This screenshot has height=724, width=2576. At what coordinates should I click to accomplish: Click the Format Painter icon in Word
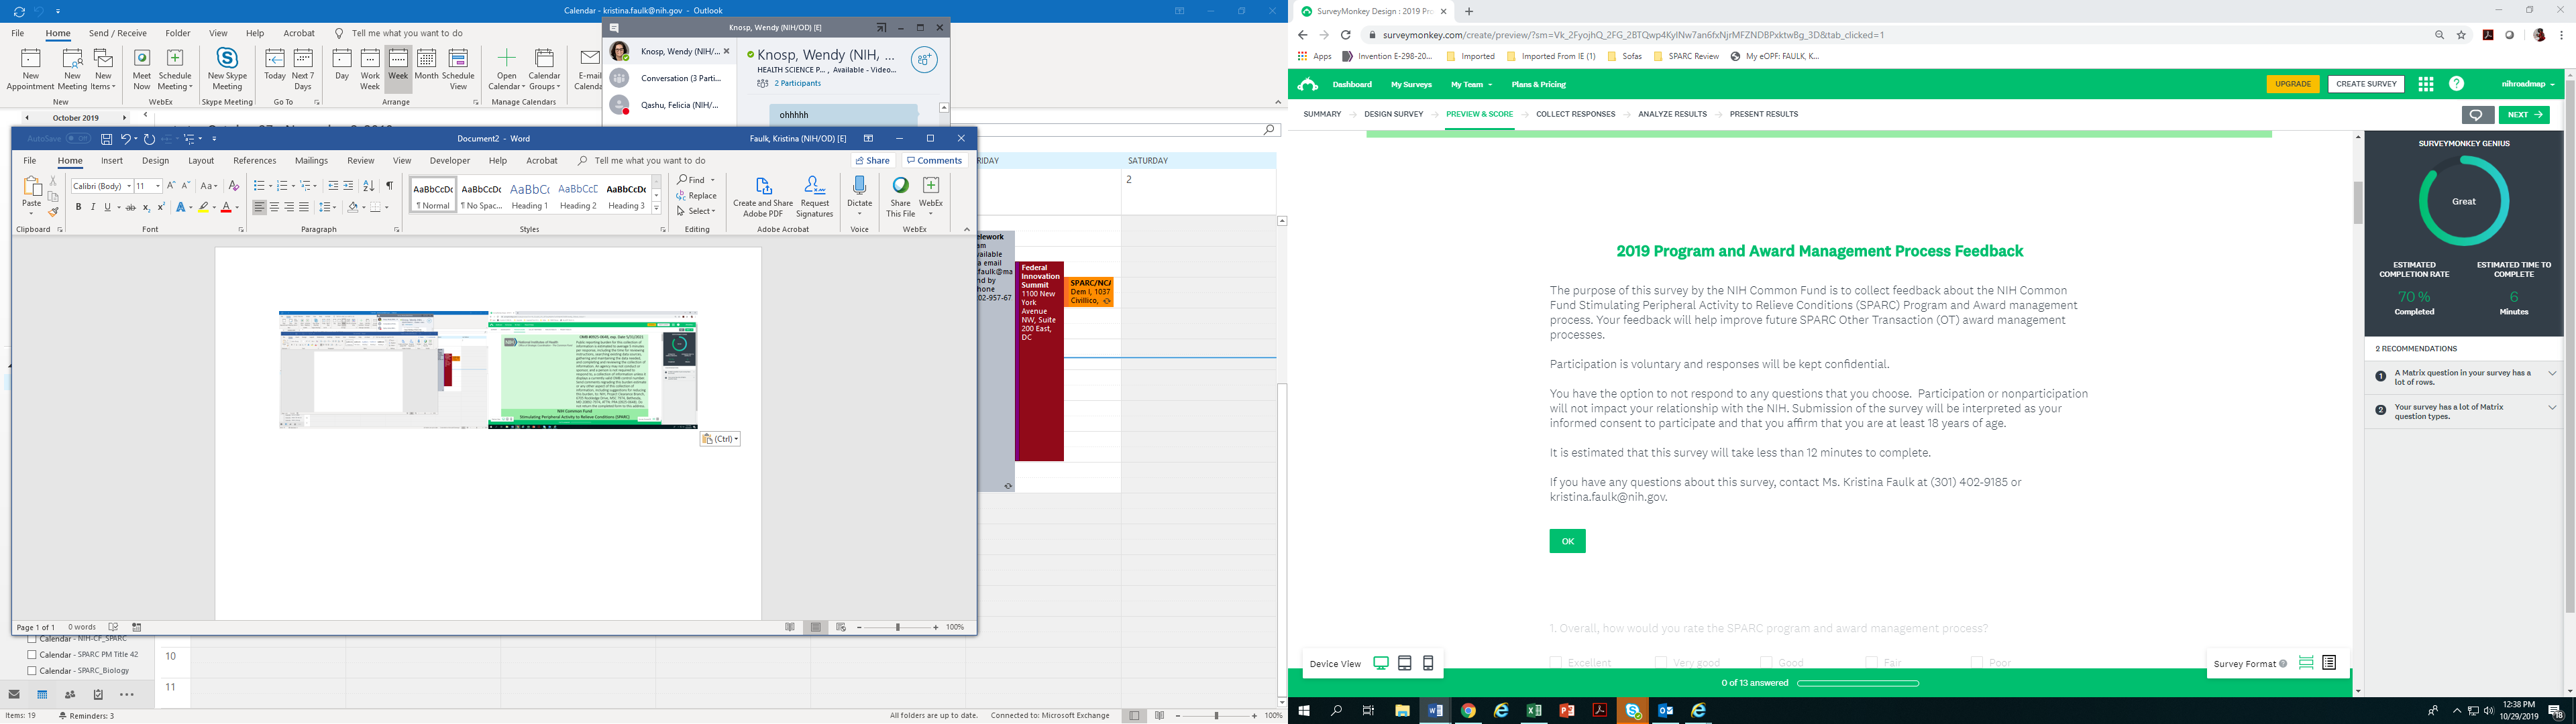click(x=53, y=212)
